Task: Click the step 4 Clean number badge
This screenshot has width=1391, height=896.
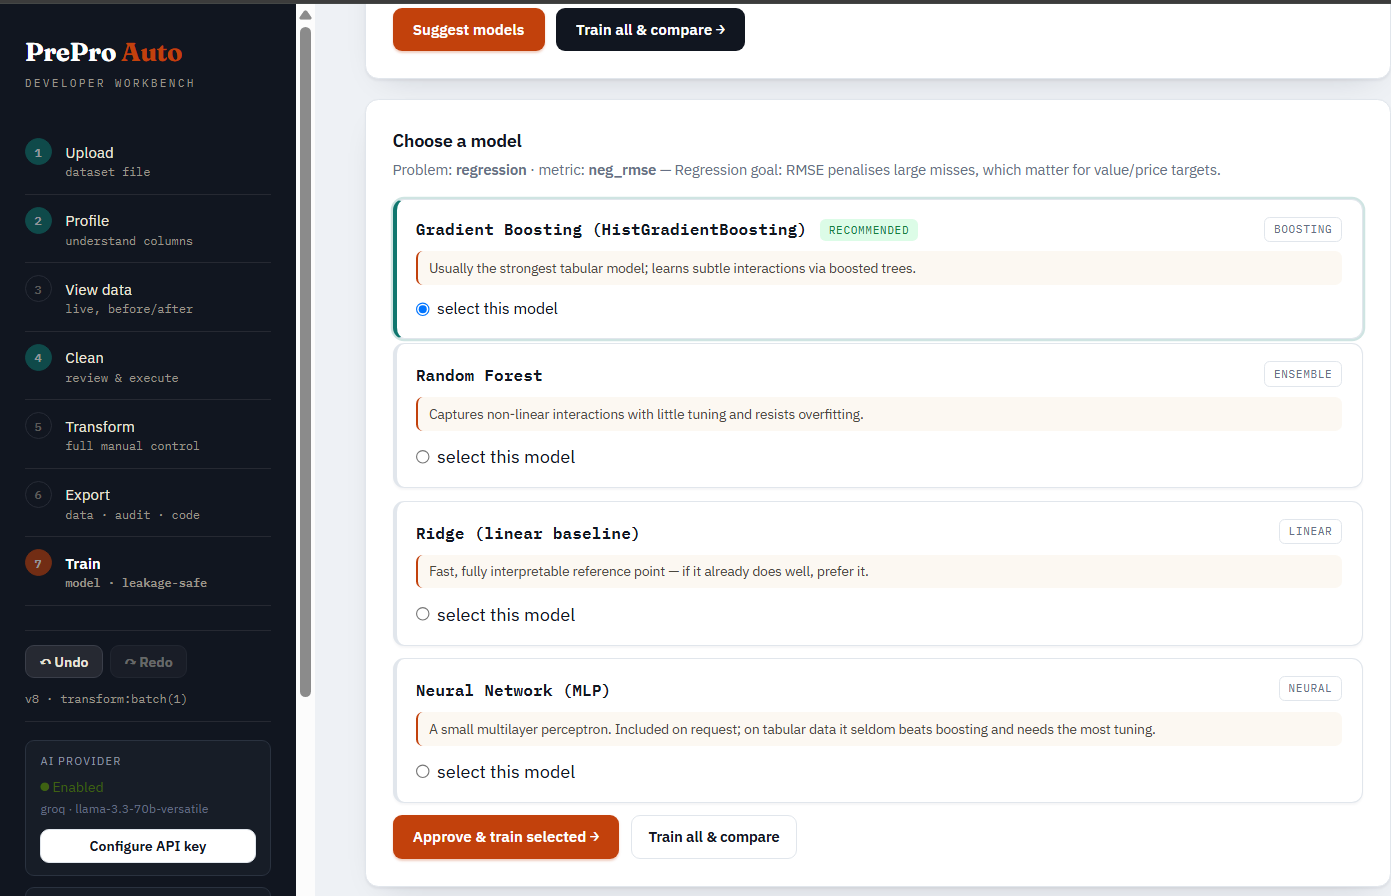Action: (38, 358)
